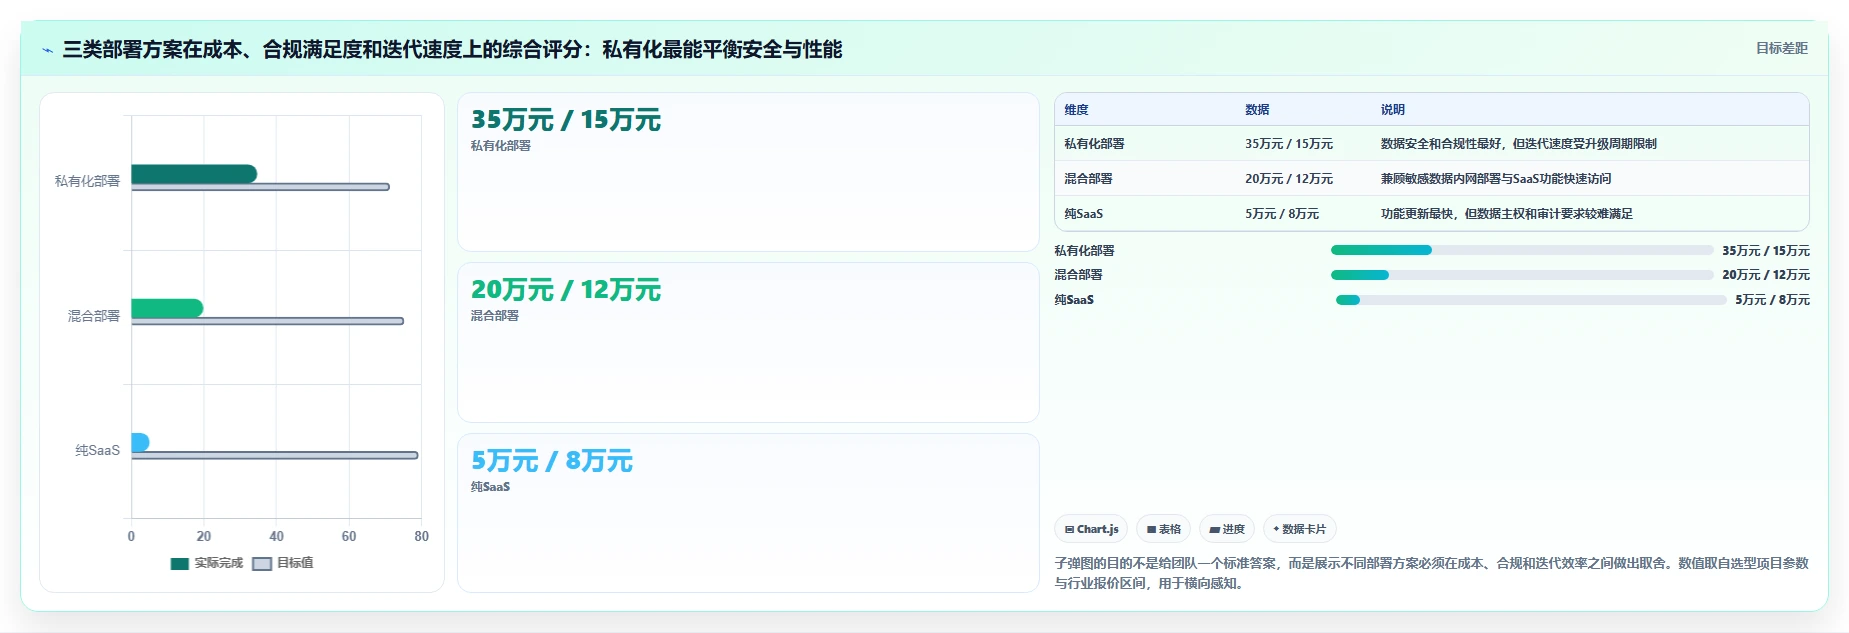Image resolution: width=1849 pixels, height=633 pixels.
Task: Click the 5万元 / 8万元 KPI card value
Action: point(552,461)
